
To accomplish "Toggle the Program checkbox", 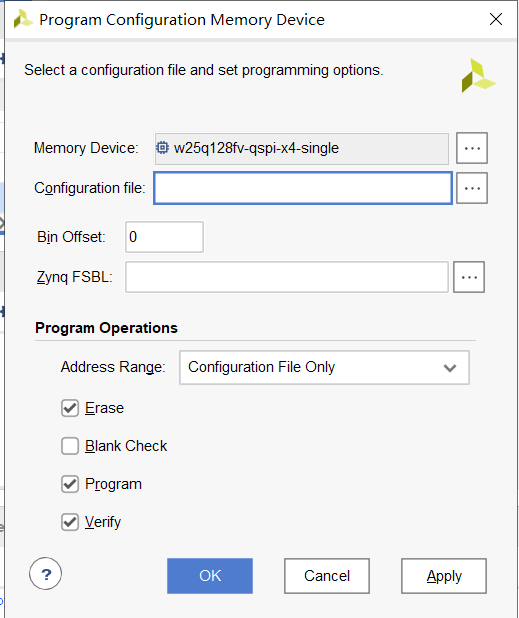I will tap(70, 484).
